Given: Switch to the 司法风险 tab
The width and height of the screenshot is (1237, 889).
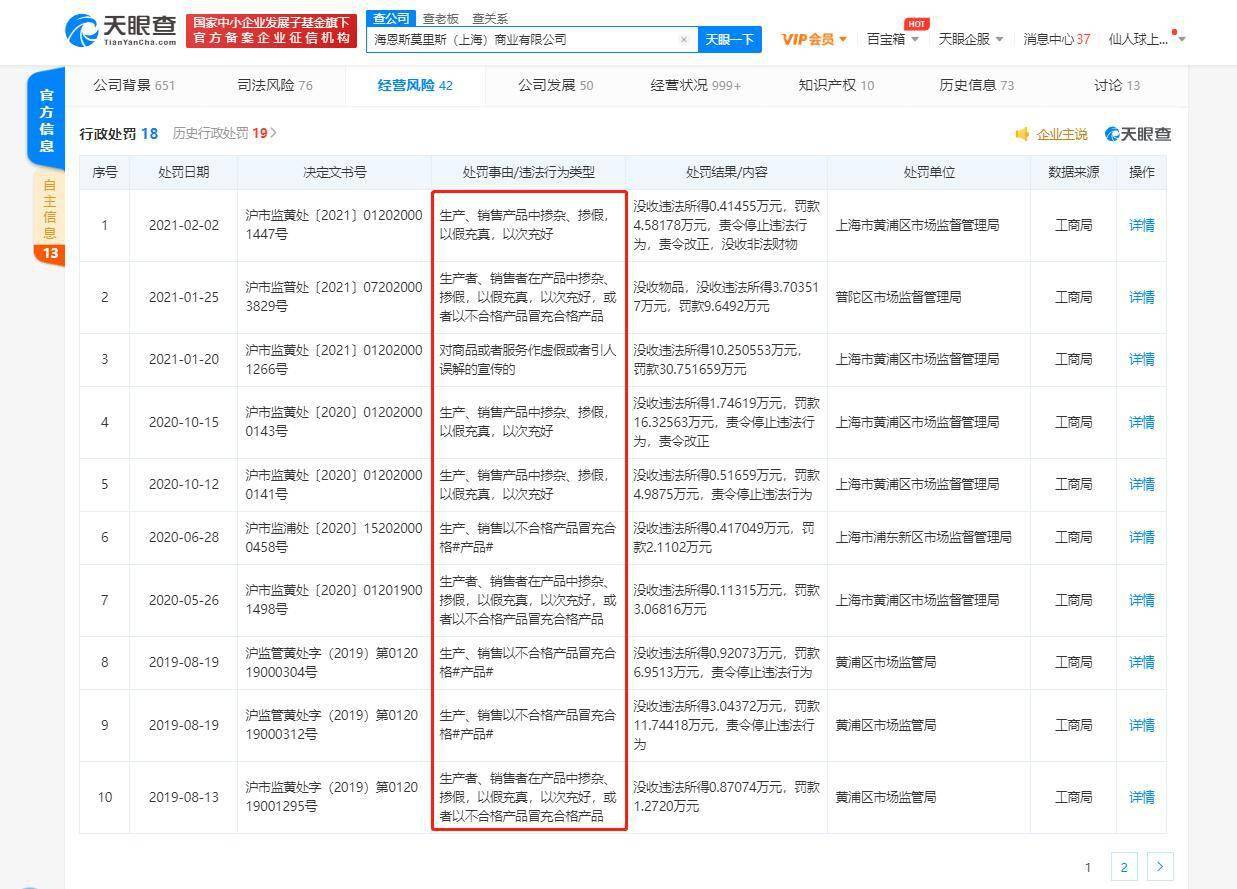Looking at the screenshot, I should point(275,85).
